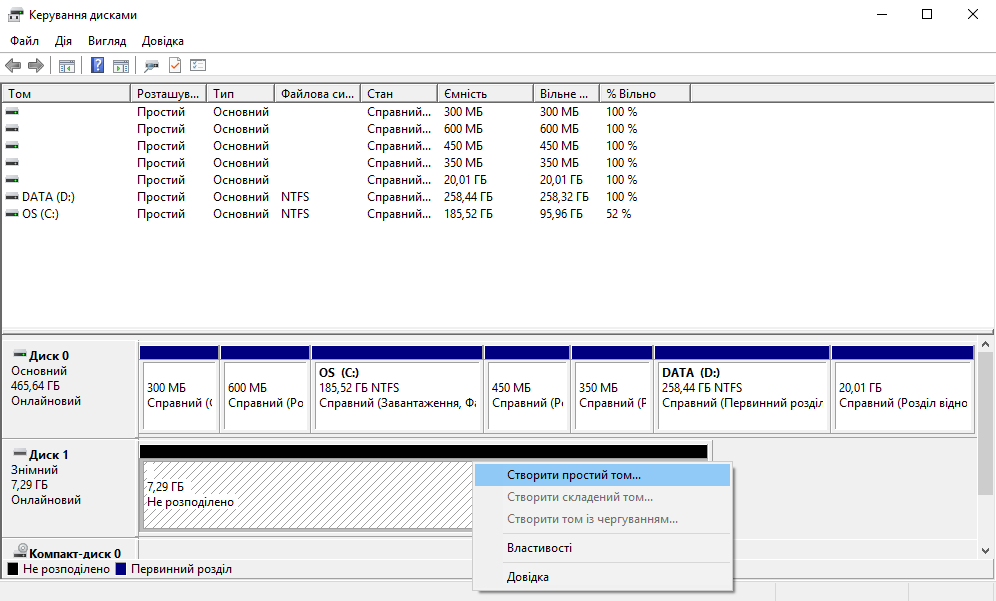Image resolution: width=996 pixels, height=601 pixels.
Task: Click Довідка in the context menu
Action: pos(528,577)
